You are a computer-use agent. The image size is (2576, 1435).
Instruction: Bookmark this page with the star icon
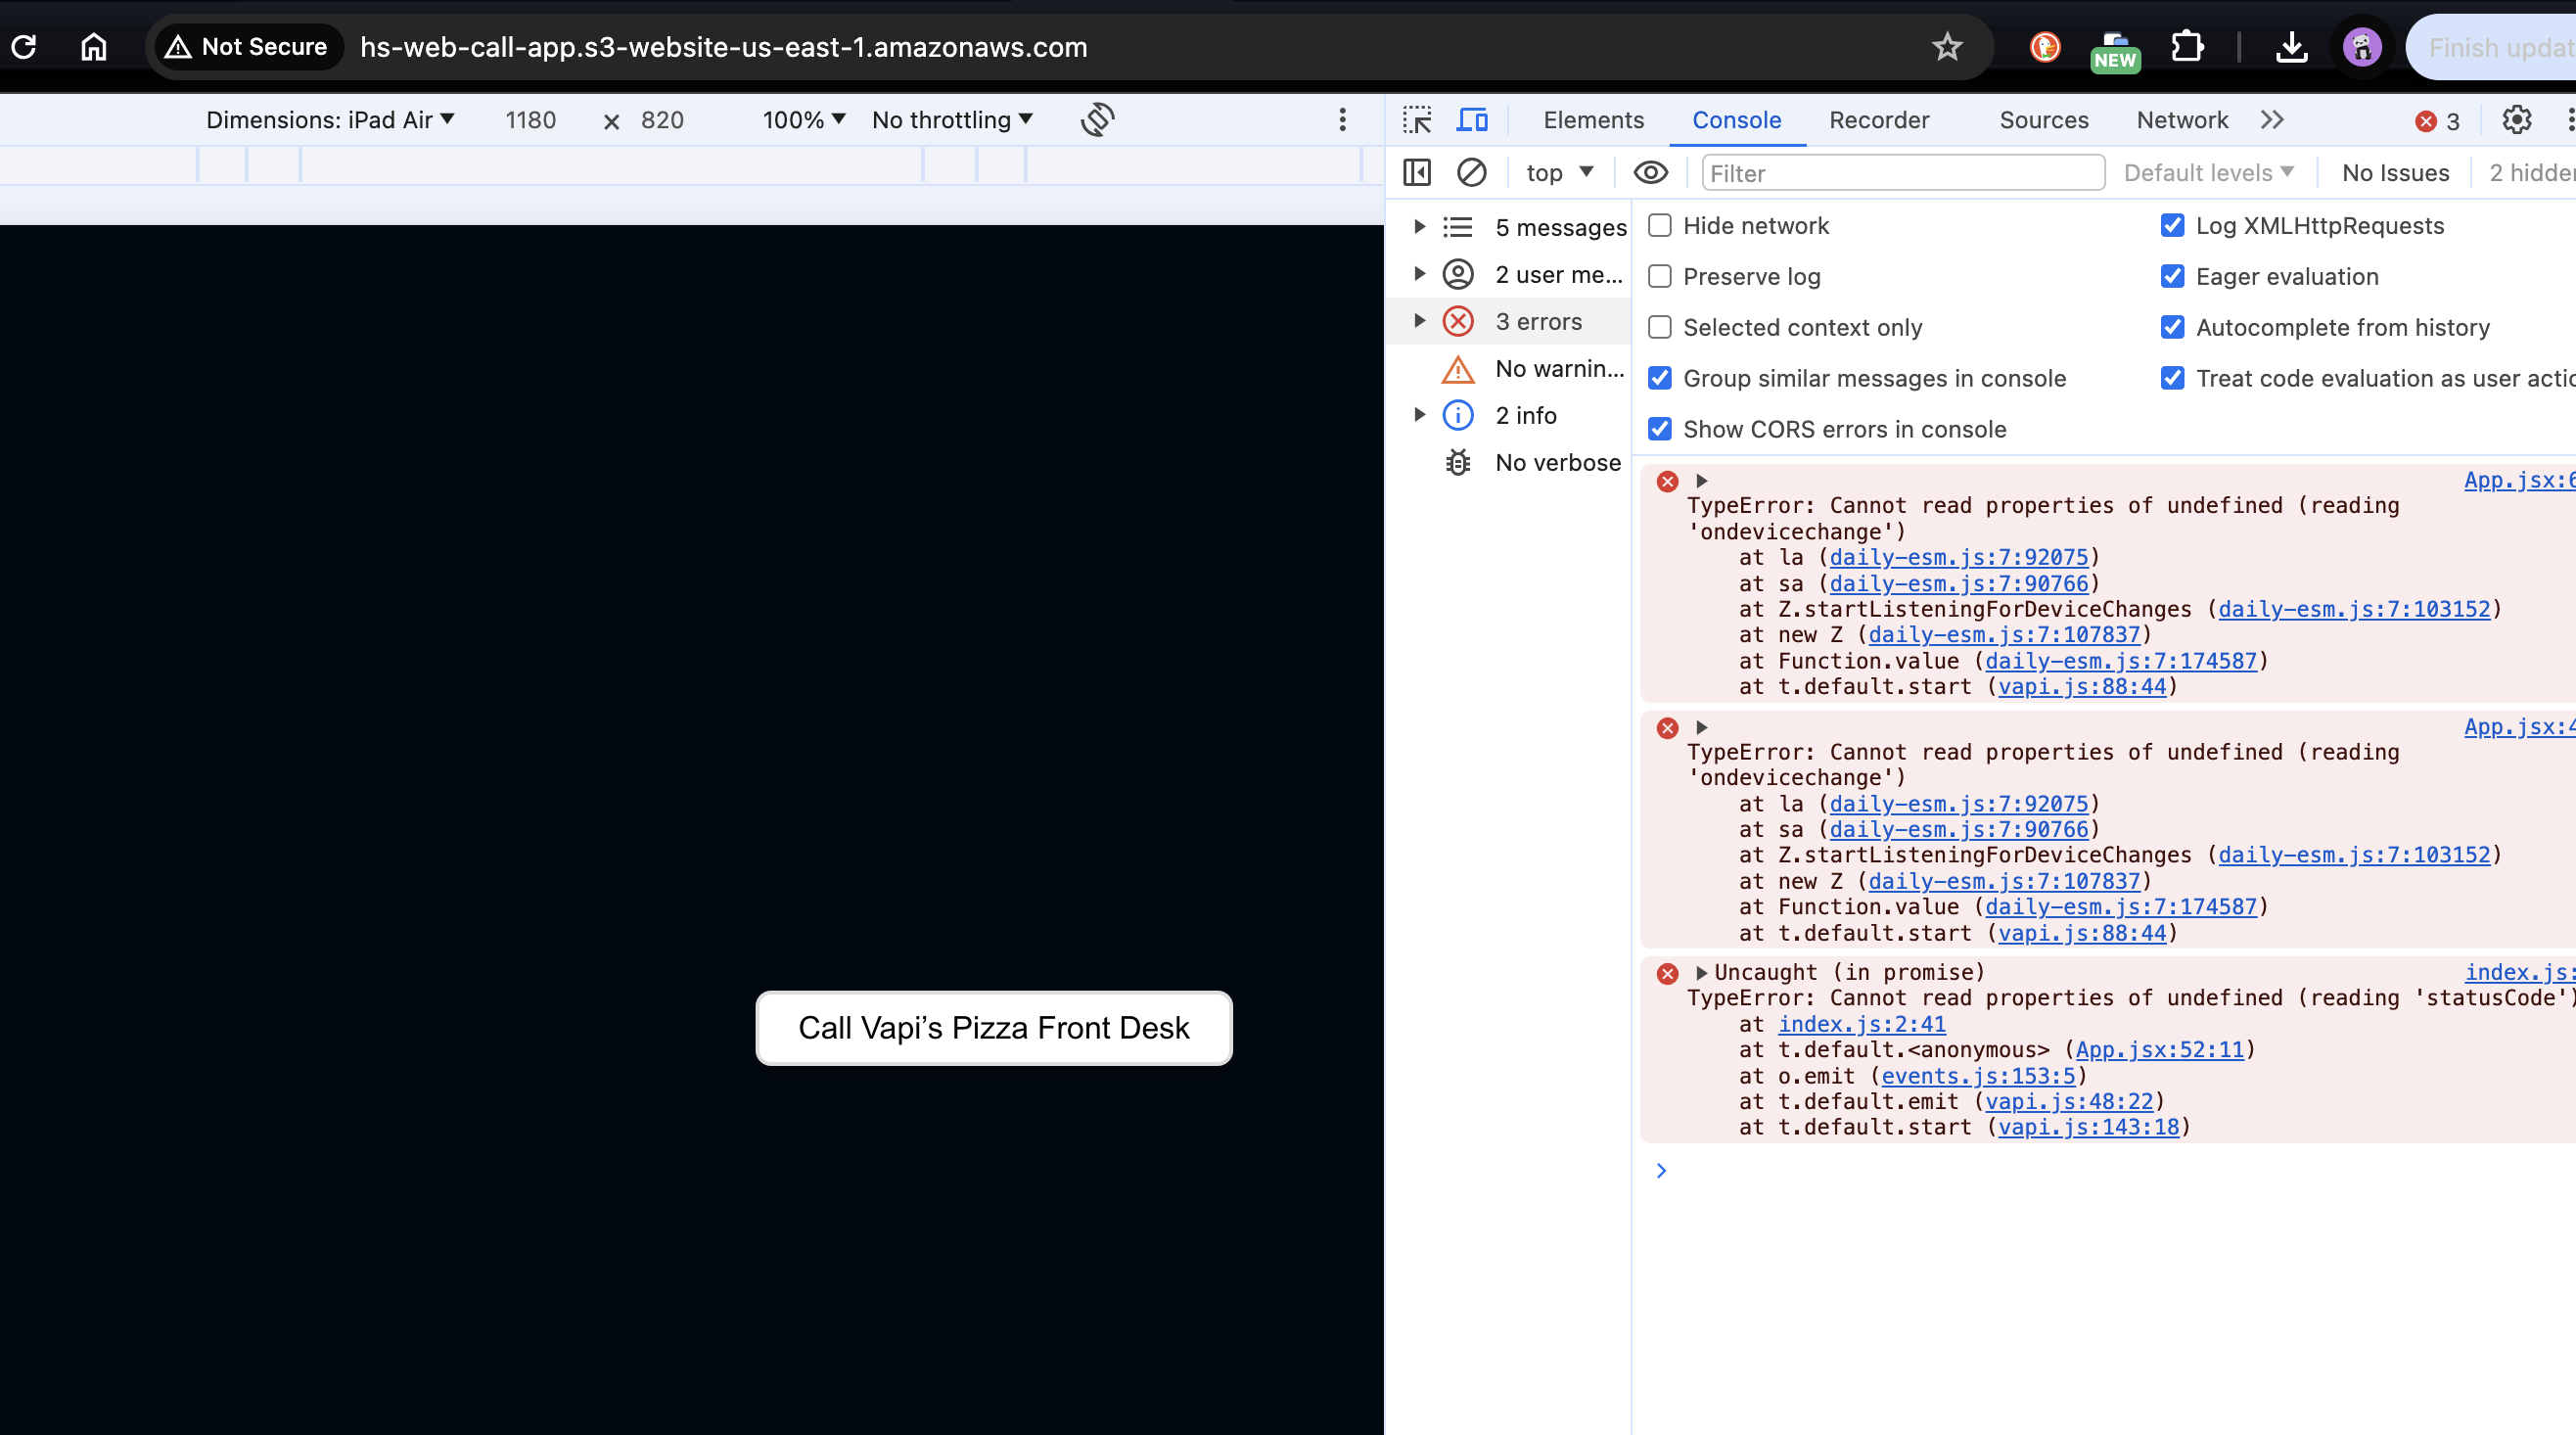(1946, 47)
